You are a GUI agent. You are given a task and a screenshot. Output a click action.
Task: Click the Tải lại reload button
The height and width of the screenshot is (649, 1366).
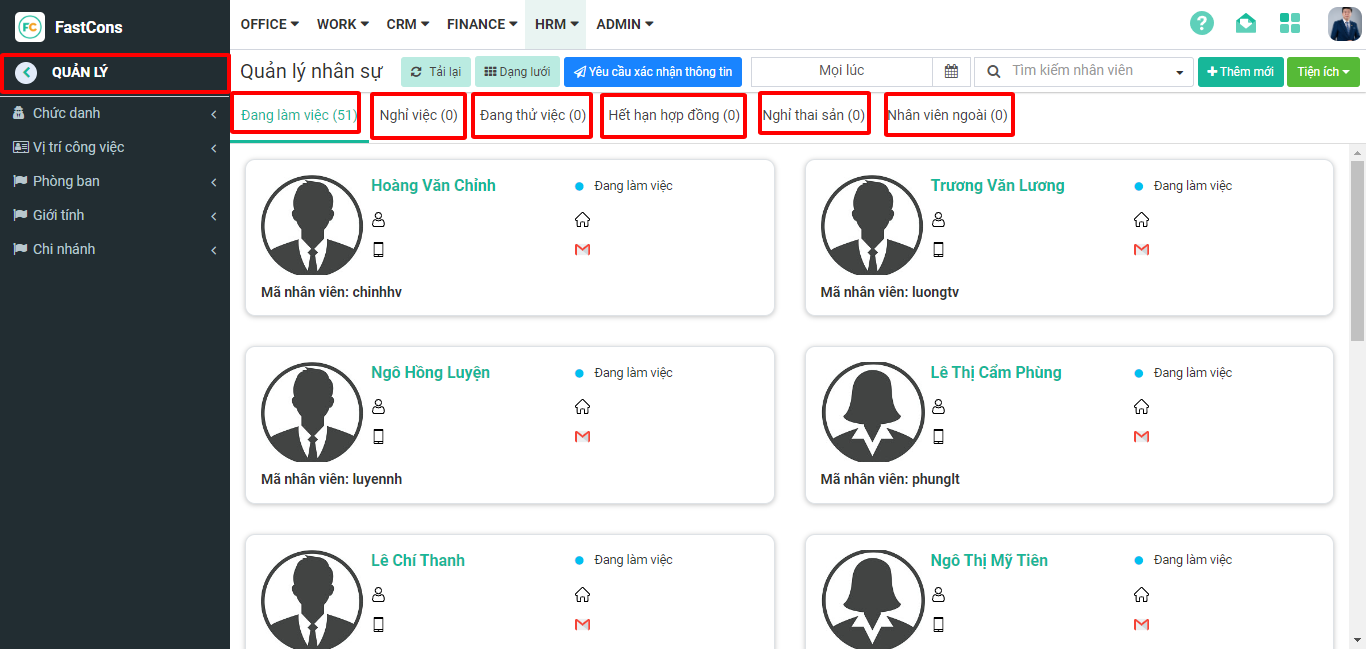(436, 72)
